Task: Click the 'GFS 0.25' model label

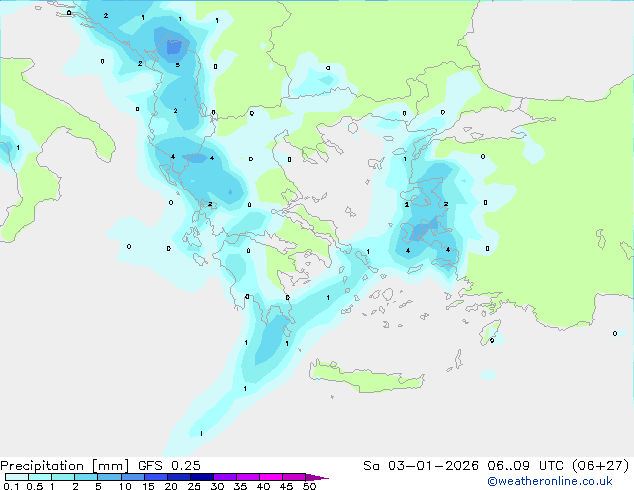Action: (169, 466)
